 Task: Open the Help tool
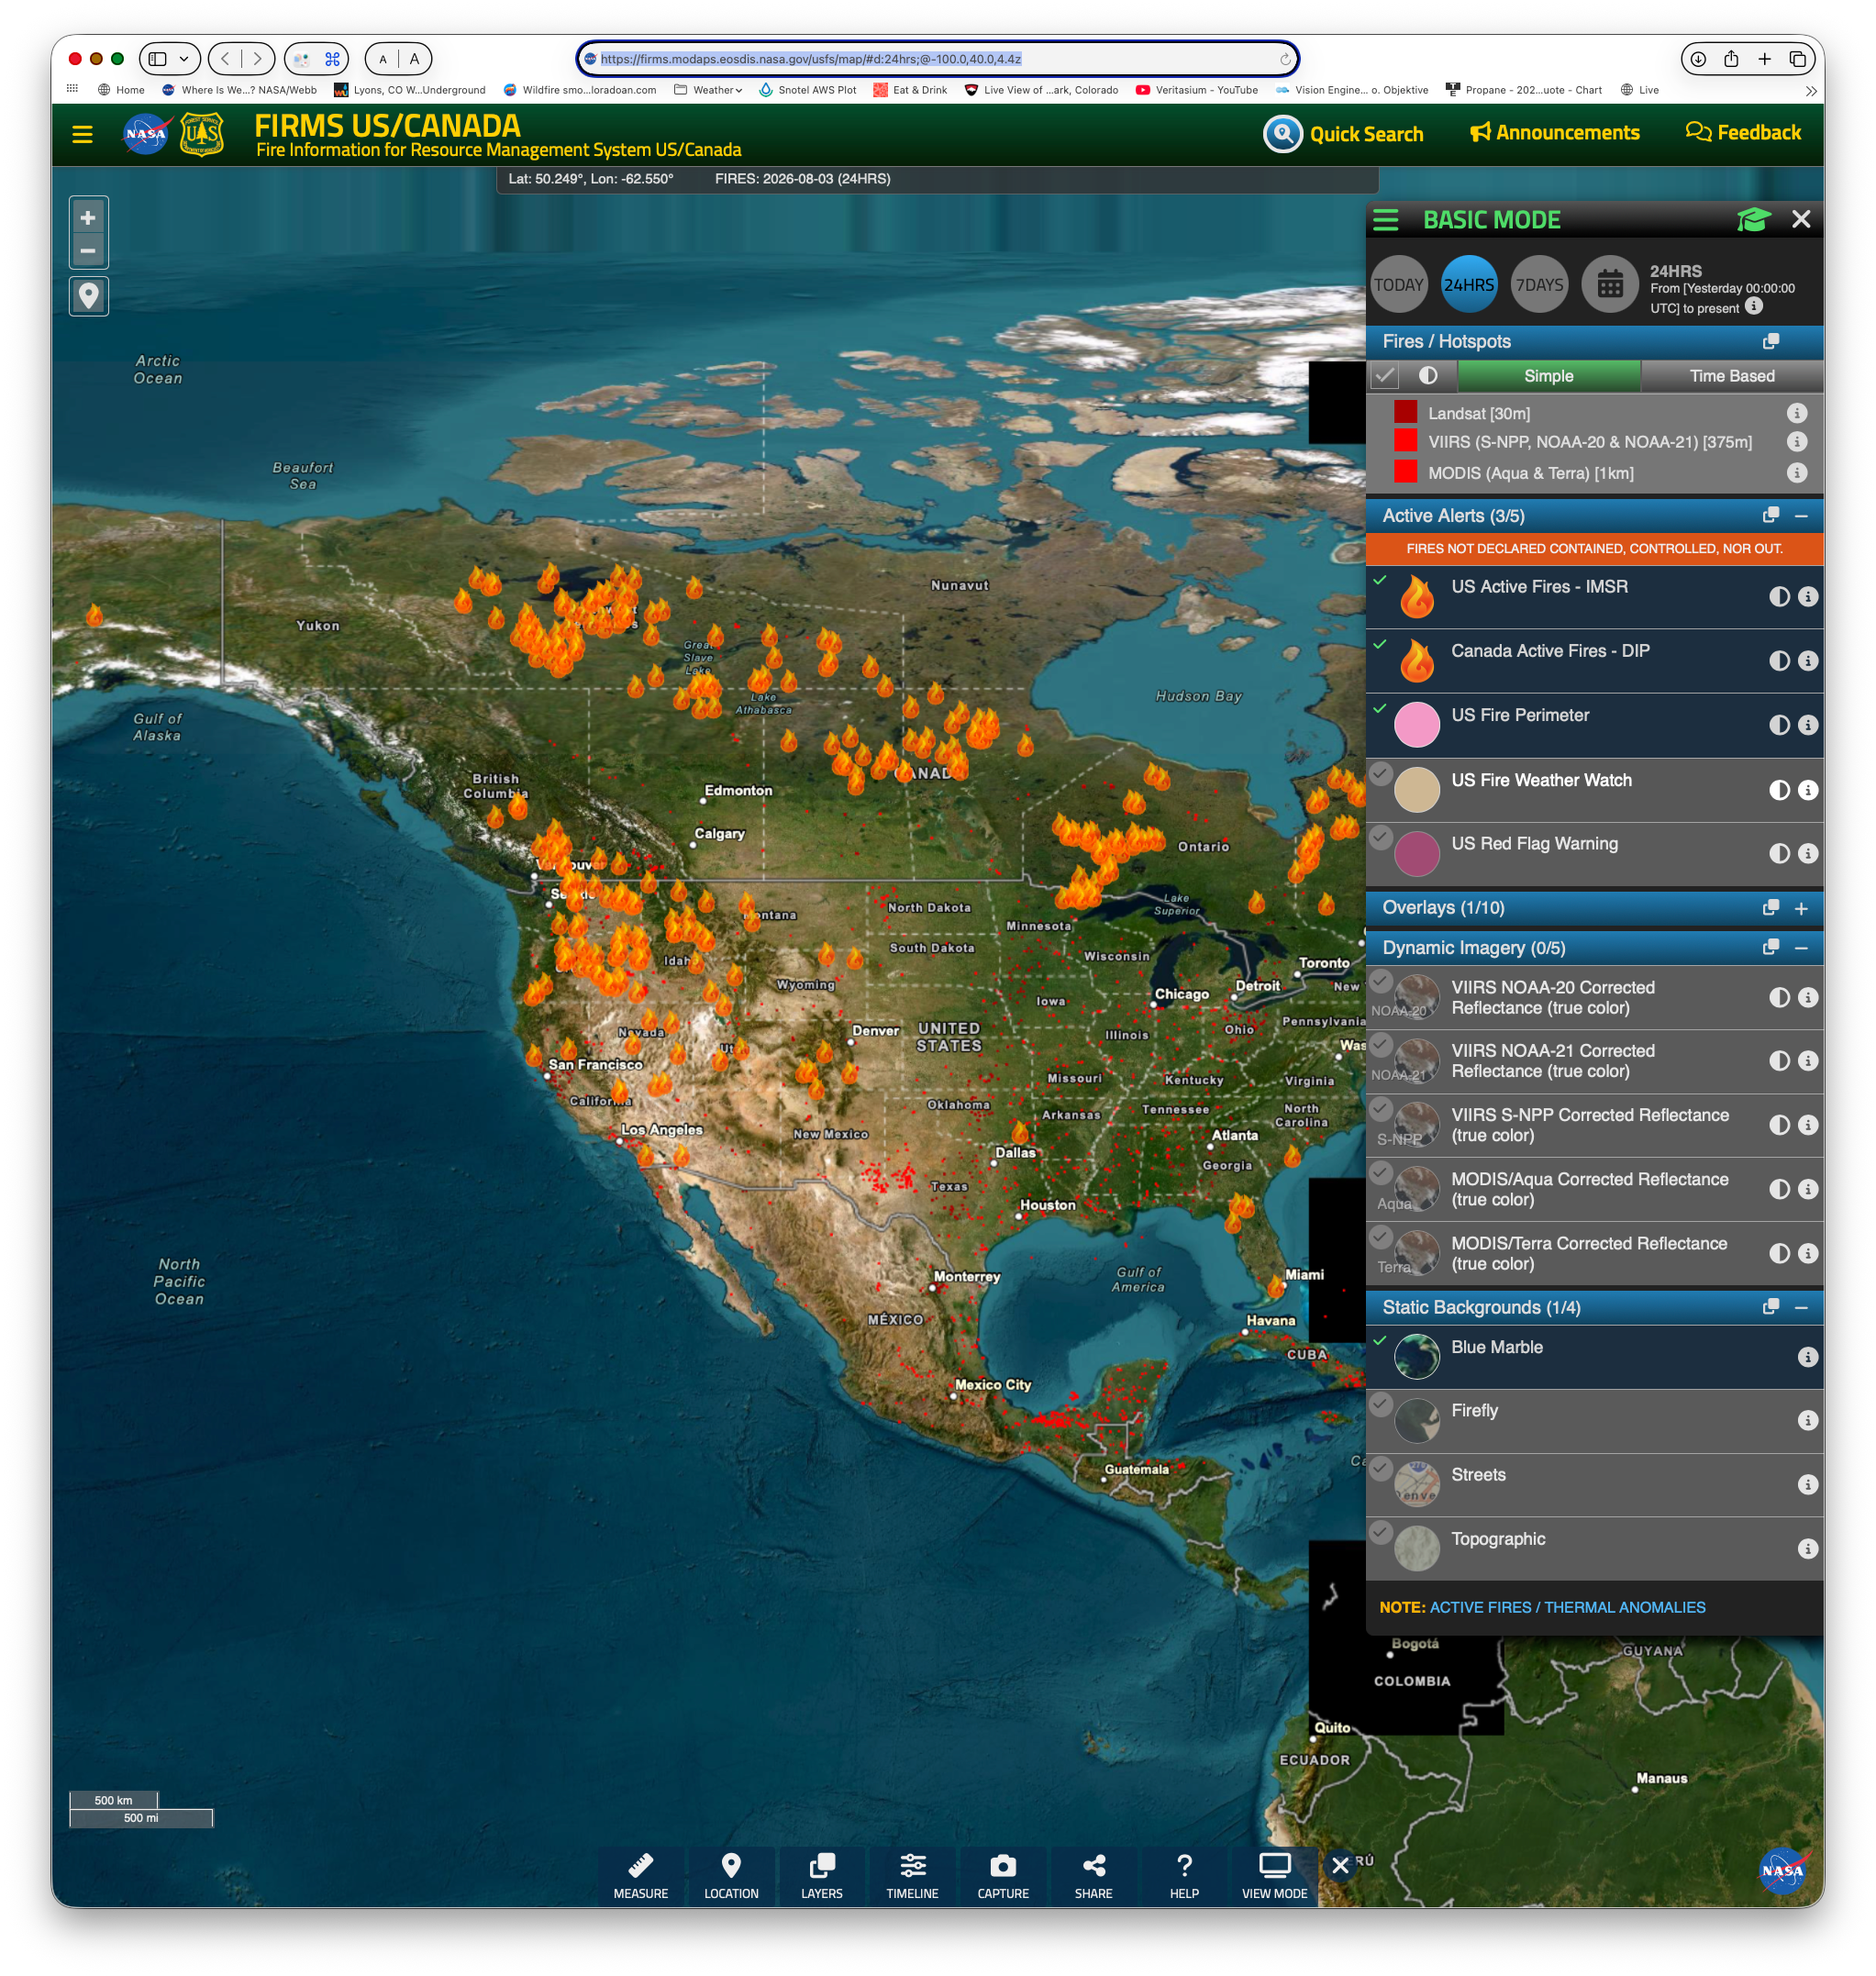coord(1184,1875)
